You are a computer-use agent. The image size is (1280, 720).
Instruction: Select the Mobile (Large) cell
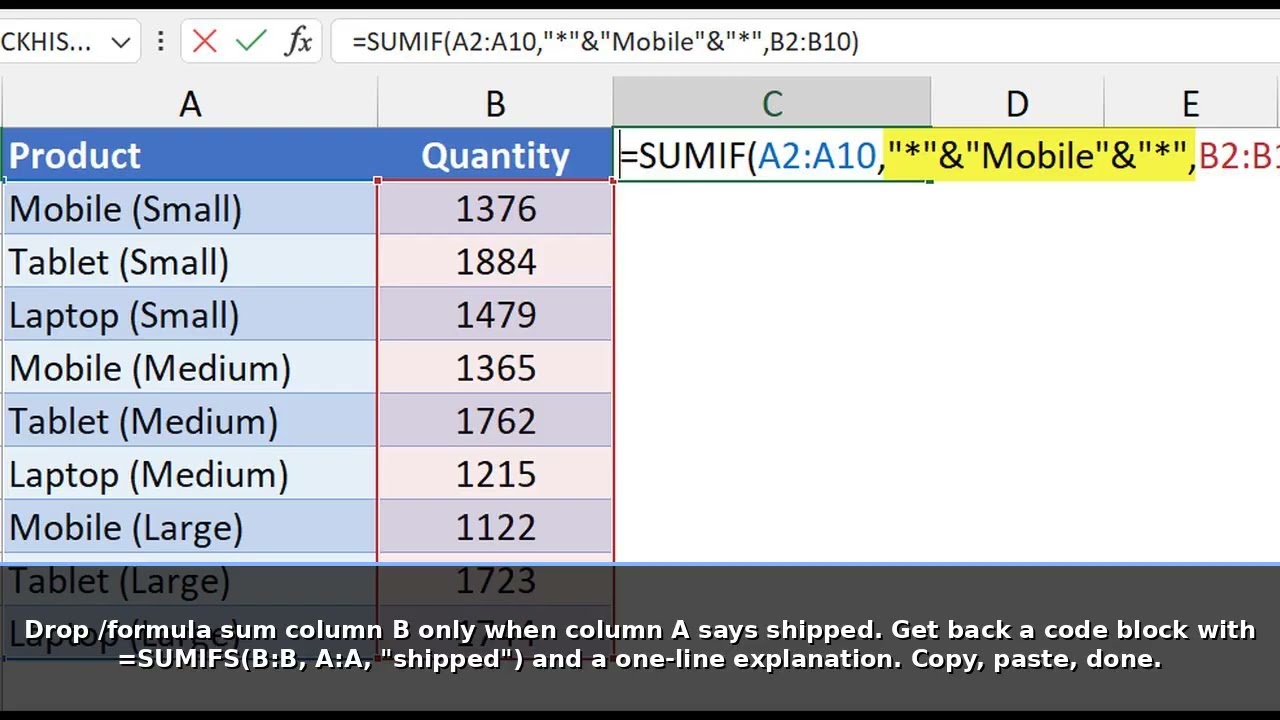pos(190,526)
